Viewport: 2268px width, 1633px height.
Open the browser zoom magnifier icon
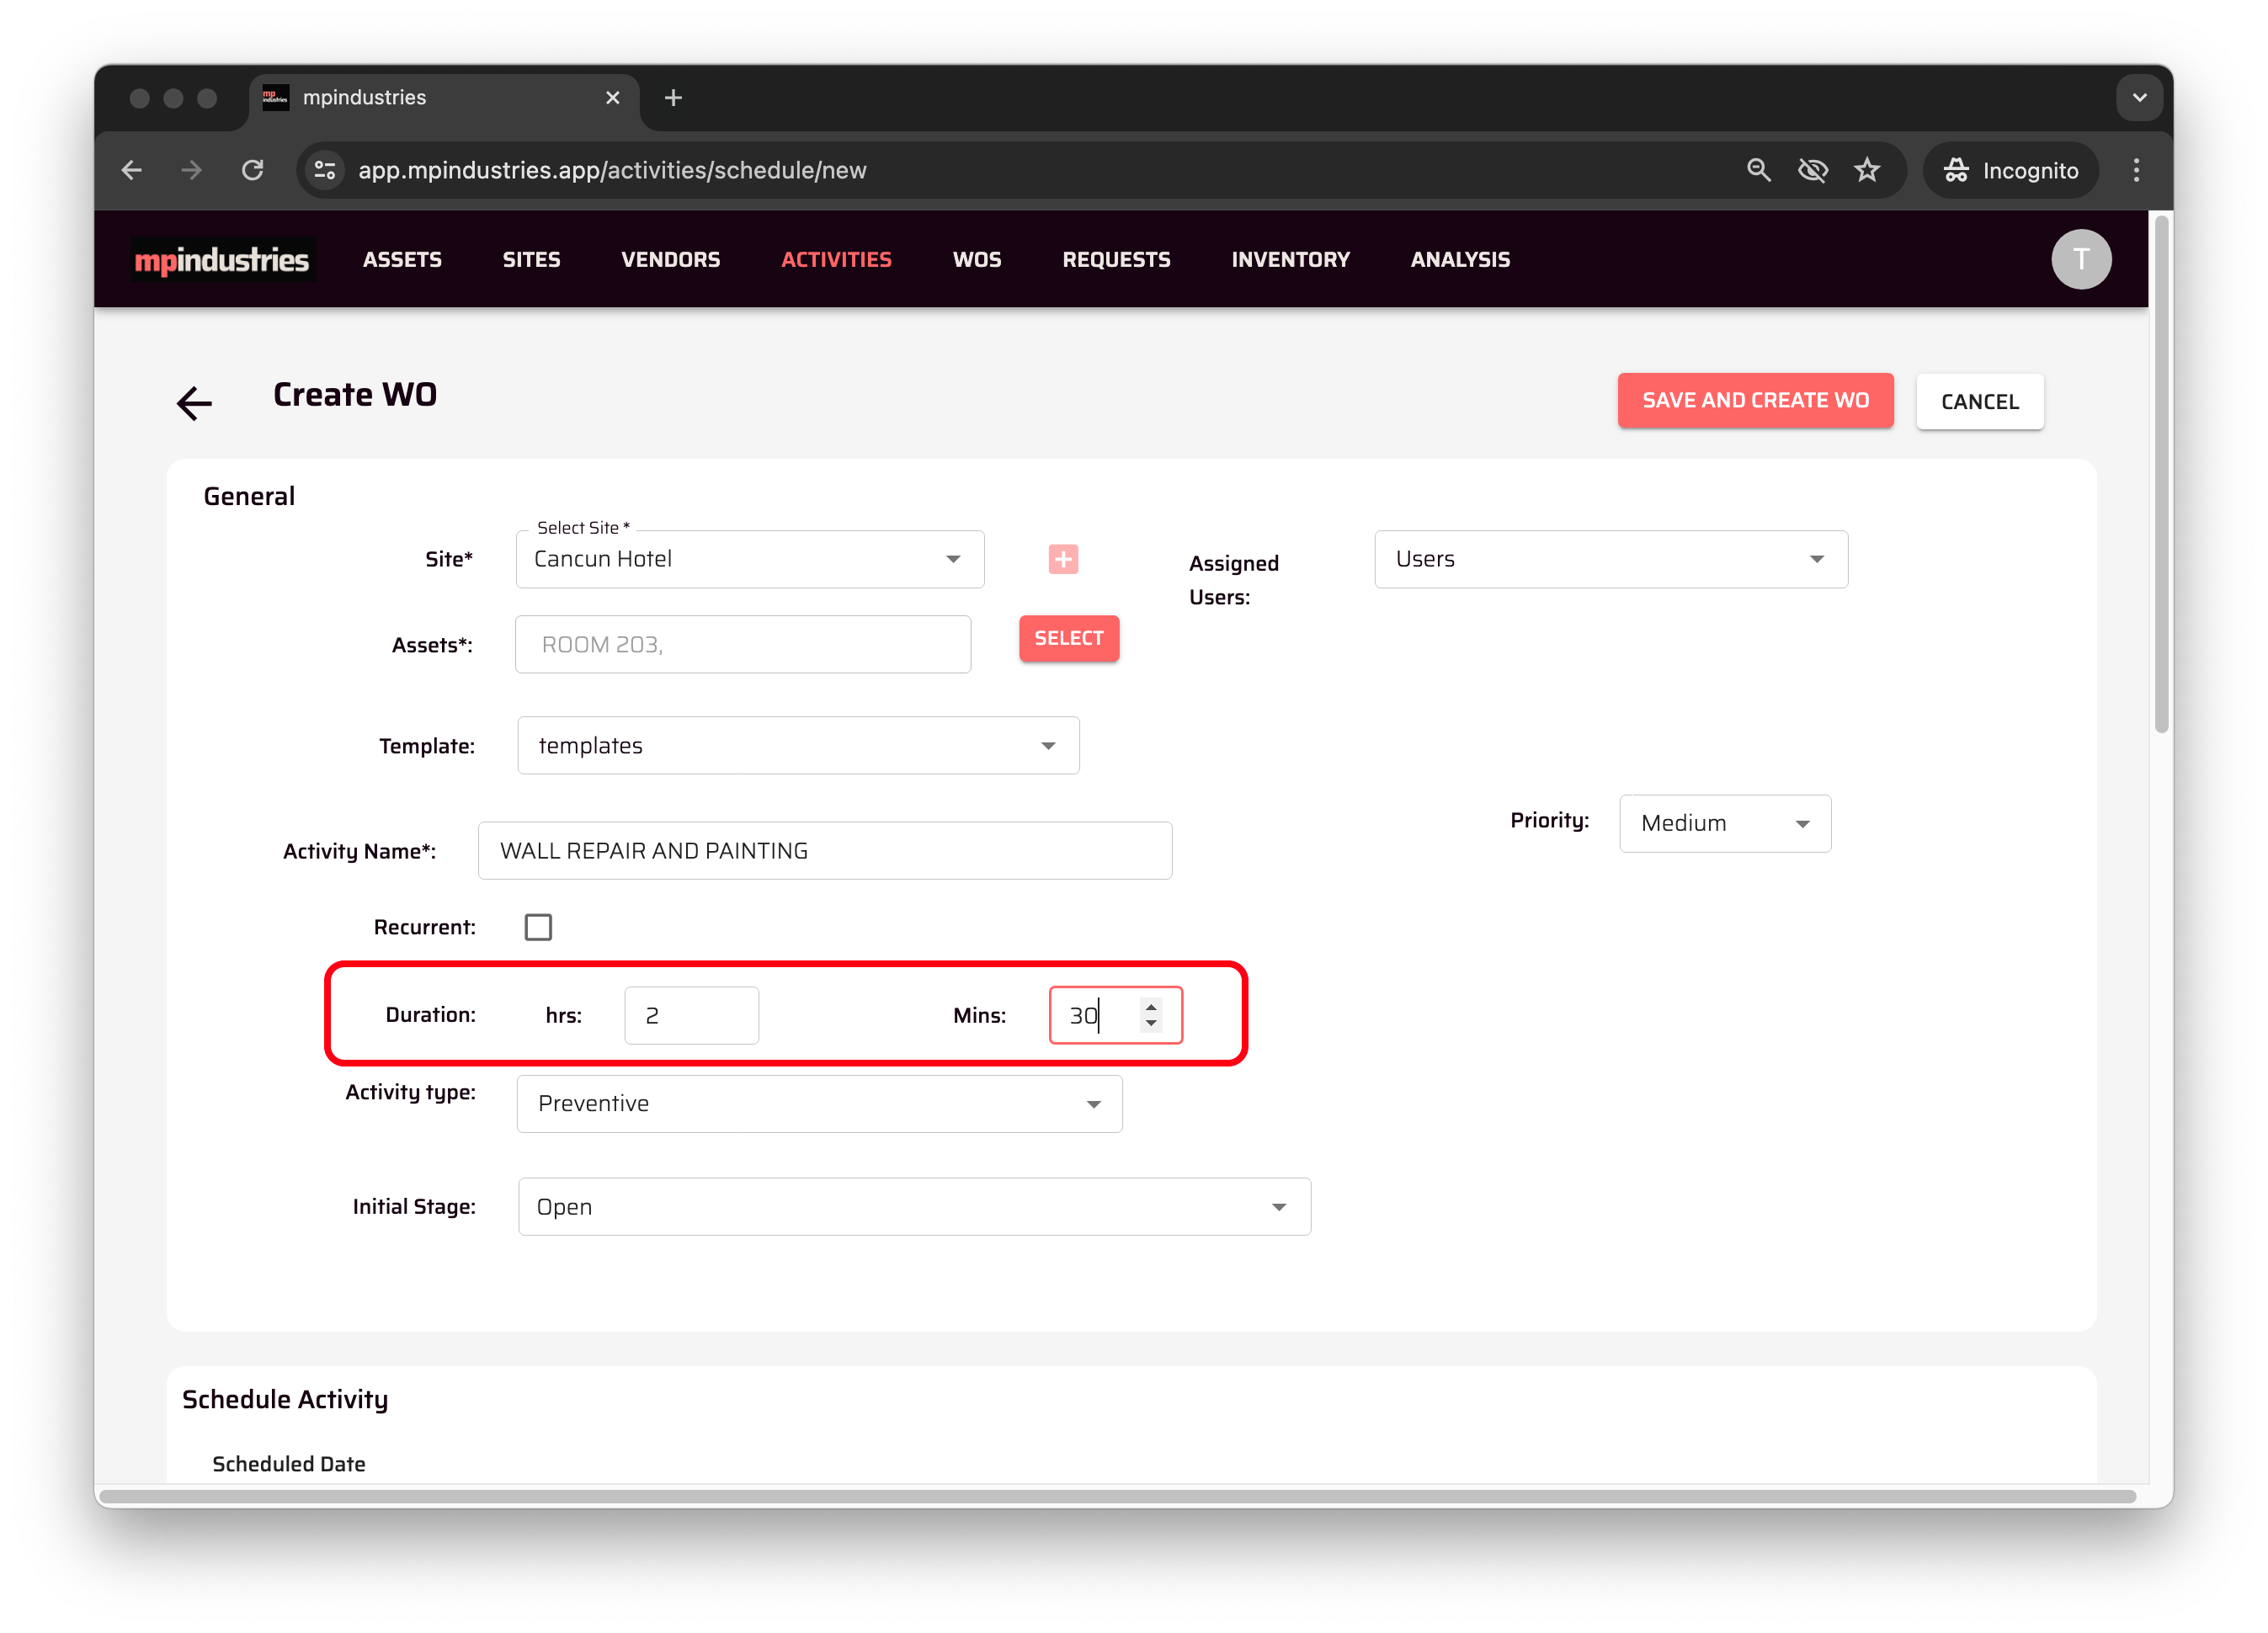coord(1758,170)
